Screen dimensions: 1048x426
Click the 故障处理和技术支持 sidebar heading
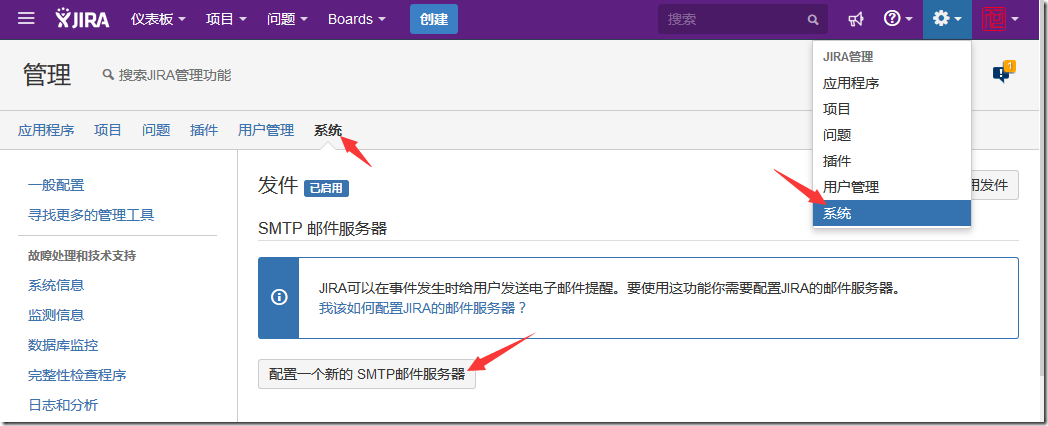tap(82, 255)
